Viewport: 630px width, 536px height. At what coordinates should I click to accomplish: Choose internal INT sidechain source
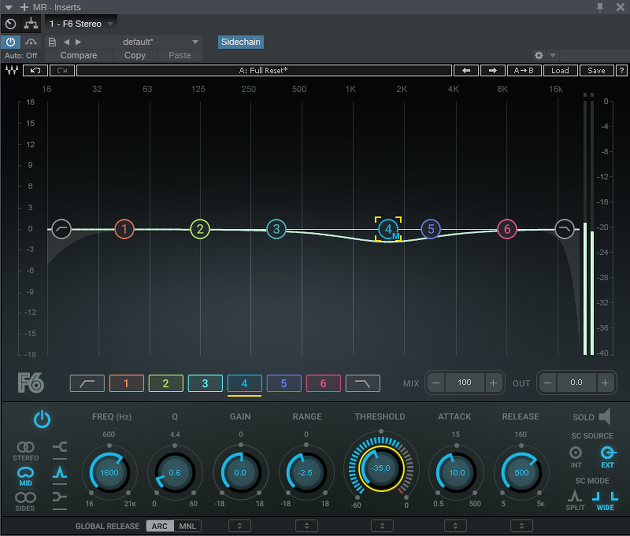tap(576, 457)
